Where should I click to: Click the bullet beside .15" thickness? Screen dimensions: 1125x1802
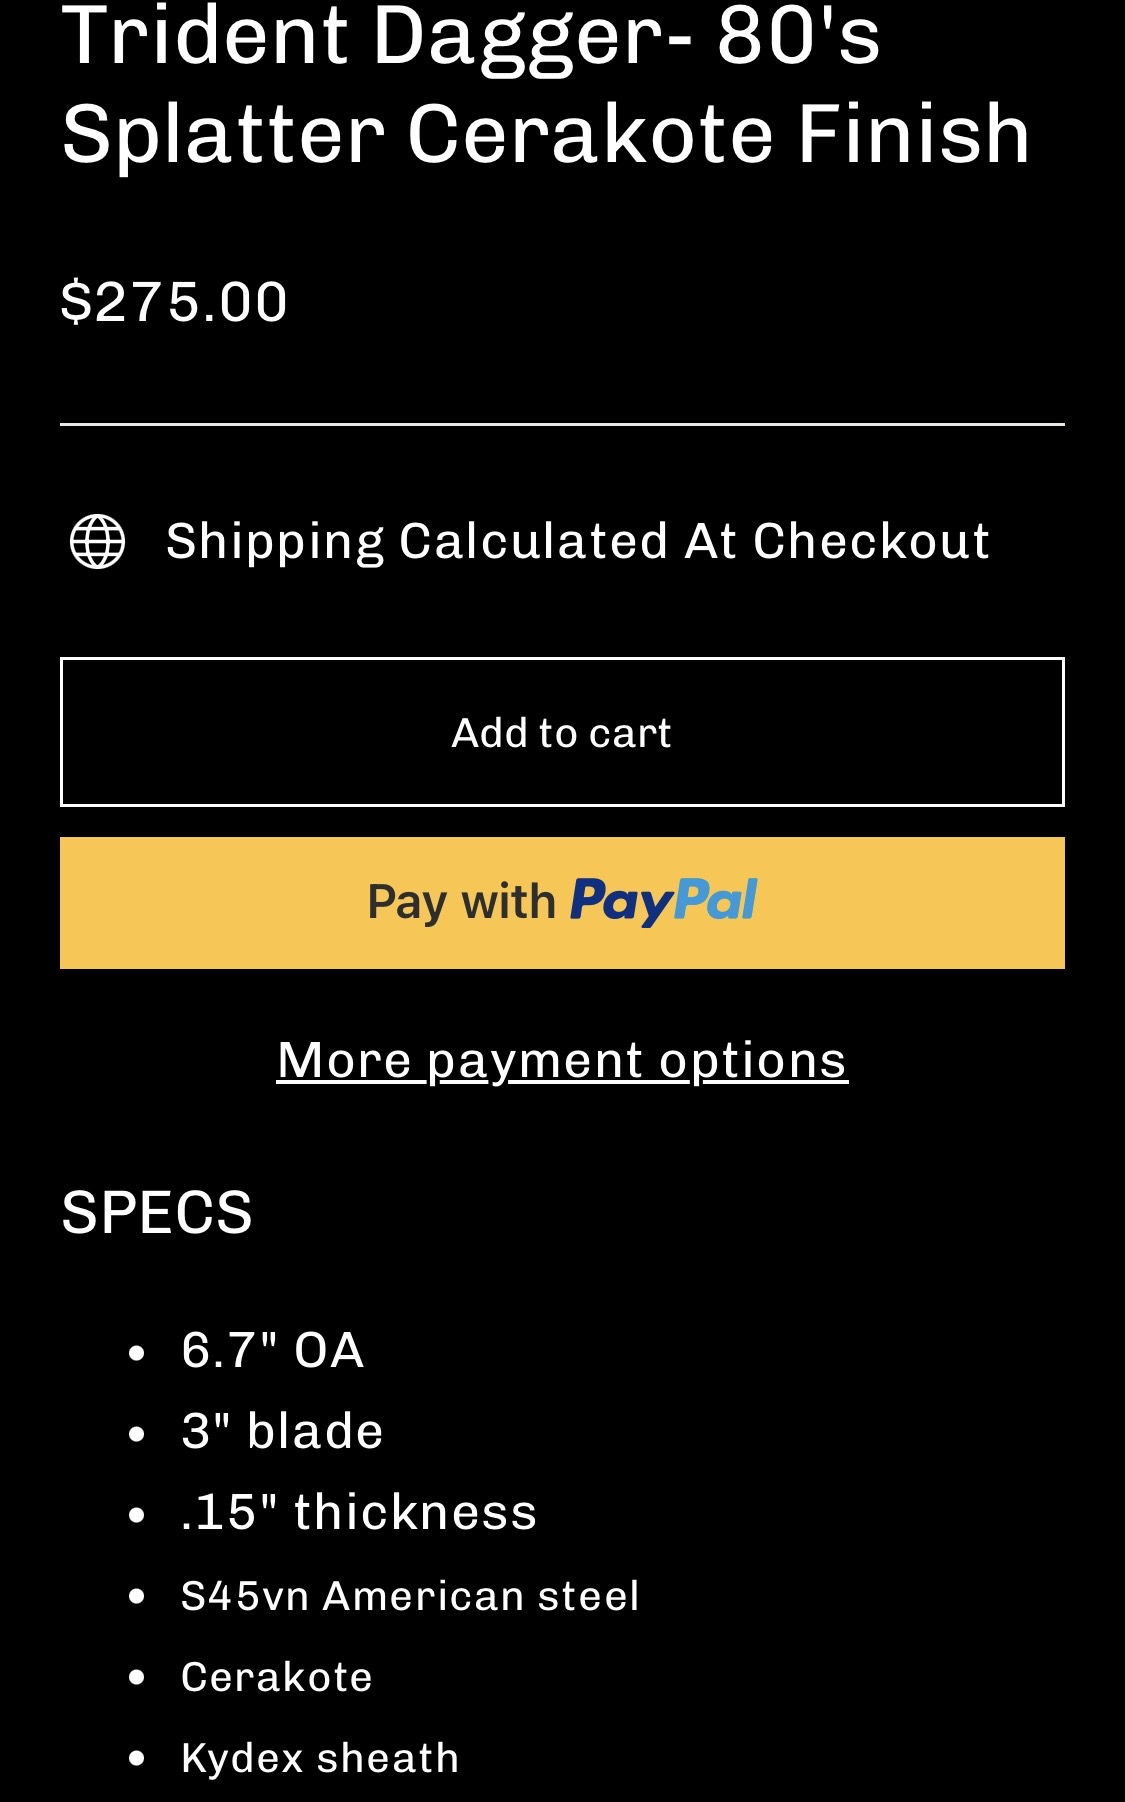138,1515
